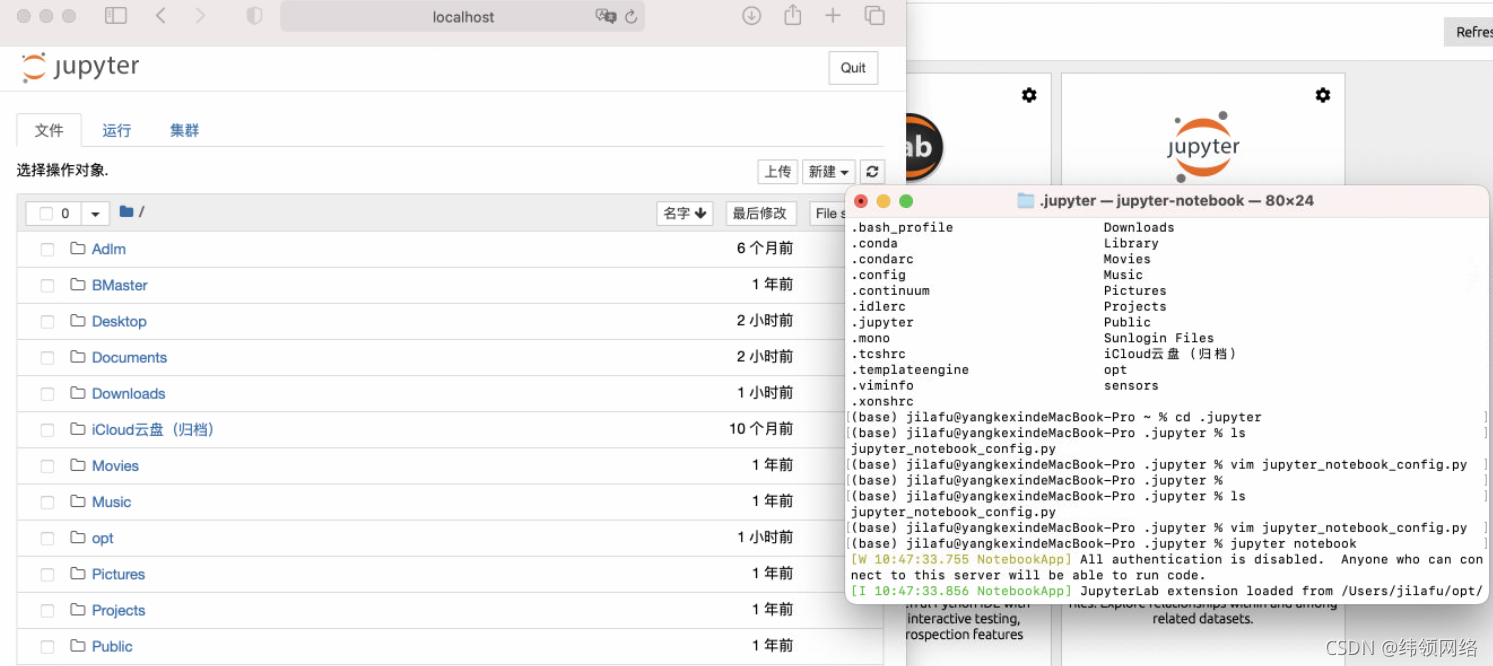Open gear settings on JupyterLab card
Image resolution: width=1493 pixels, height=666 pixels.
pyautogui.click(x=1029, y=95)
